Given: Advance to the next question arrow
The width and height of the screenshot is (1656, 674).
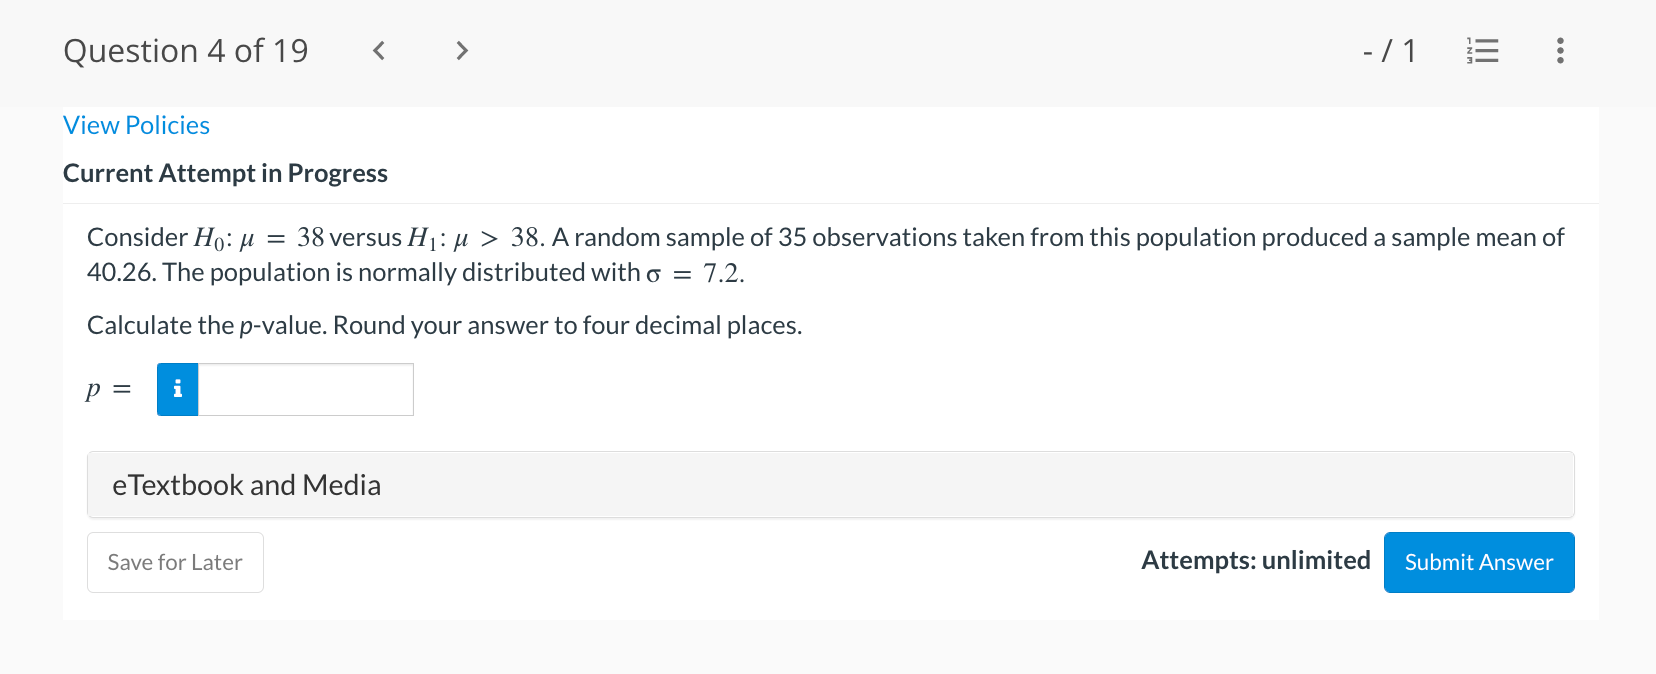Looking at the screenshot, I should 461,51.
